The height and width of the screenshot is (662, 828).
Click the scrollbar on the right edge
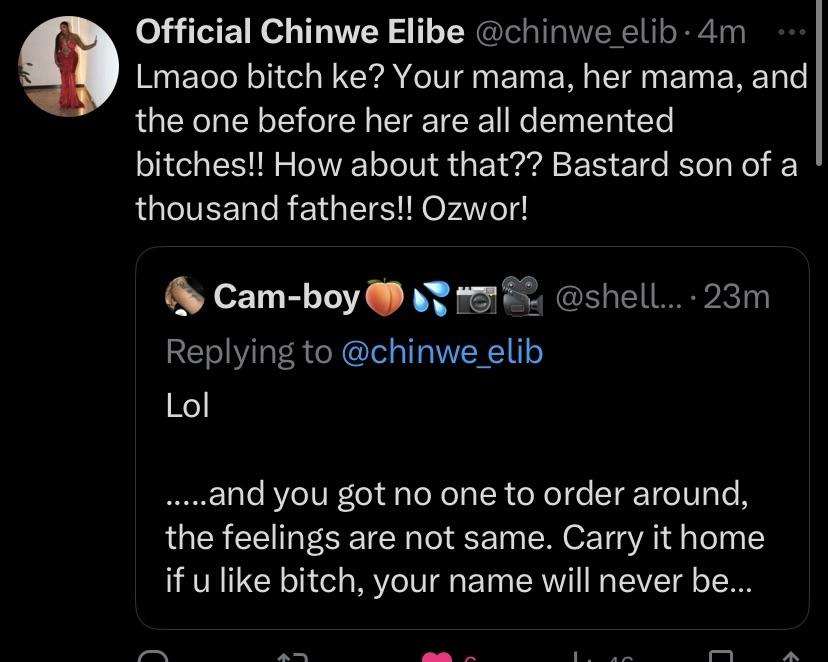click(x=819, y=84)
